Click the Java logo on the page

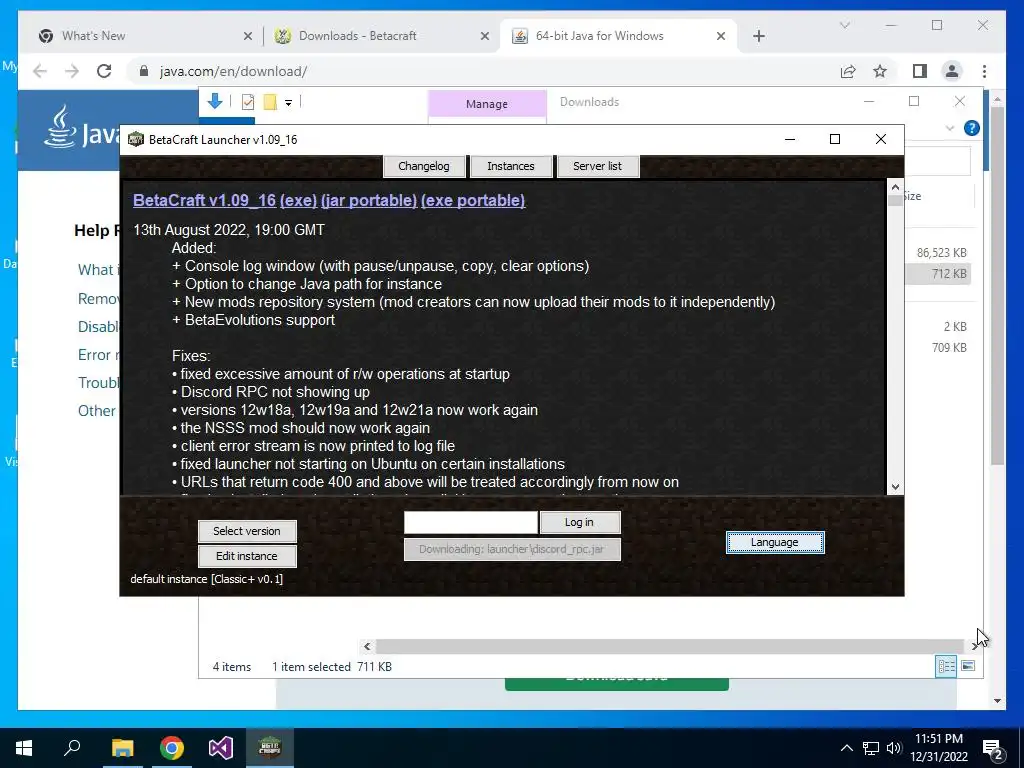tap(83, 128)
